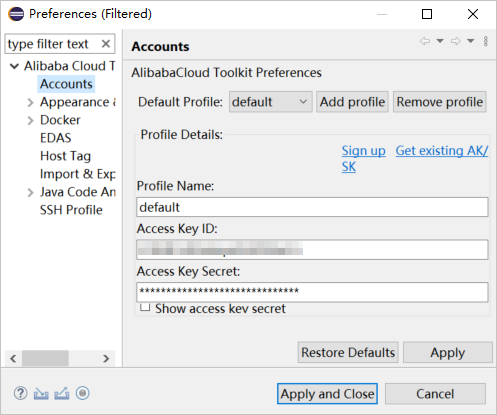Select the Alibaba Cloud Toolkit root item

click(x=69, y=66)
